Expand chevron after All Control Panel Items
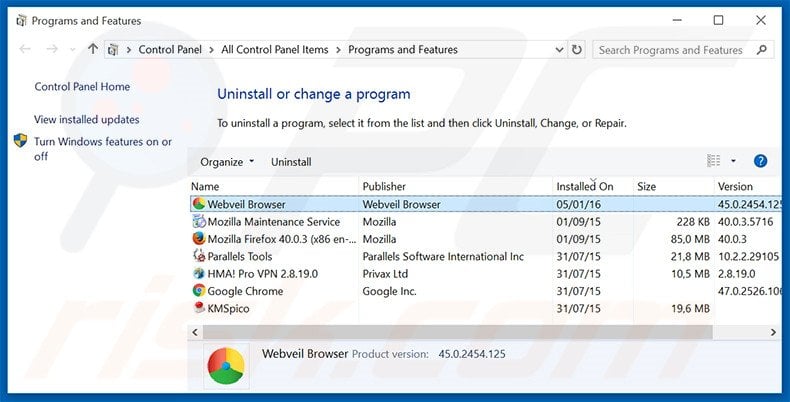The width and height of the screenshot is (790, 402). click(338, 50)
